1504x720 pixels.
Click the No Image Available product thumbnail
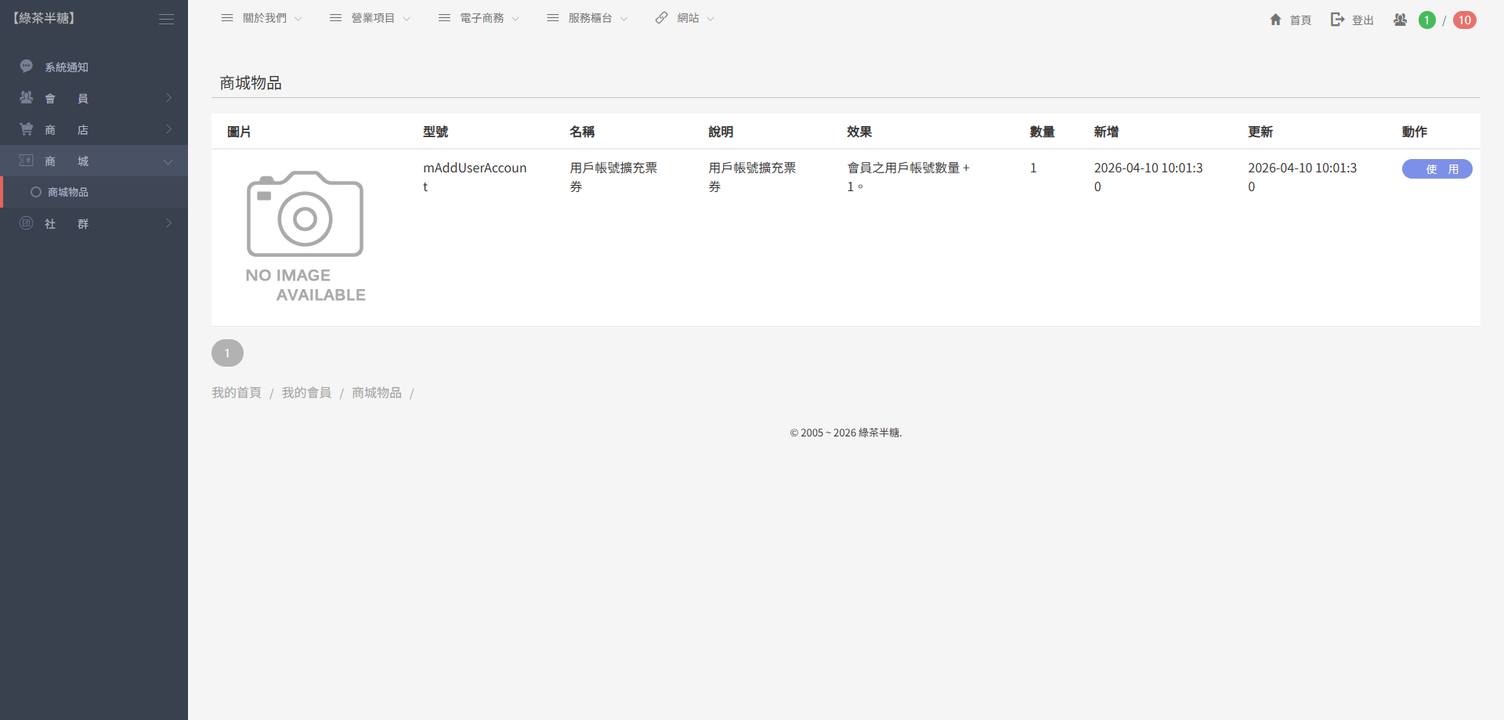pos(305,237)
